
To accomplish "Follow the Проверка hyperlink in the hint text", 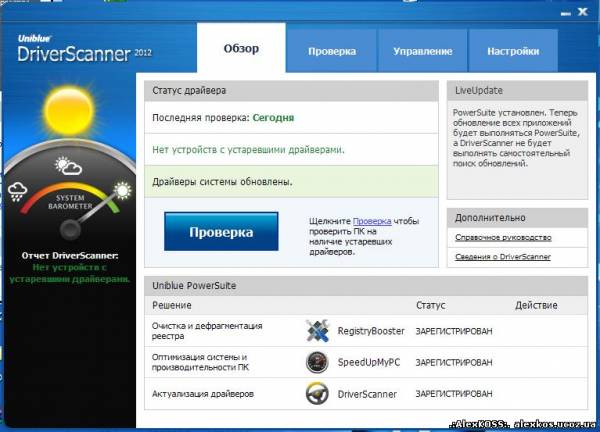I will (x=372, y=221).
